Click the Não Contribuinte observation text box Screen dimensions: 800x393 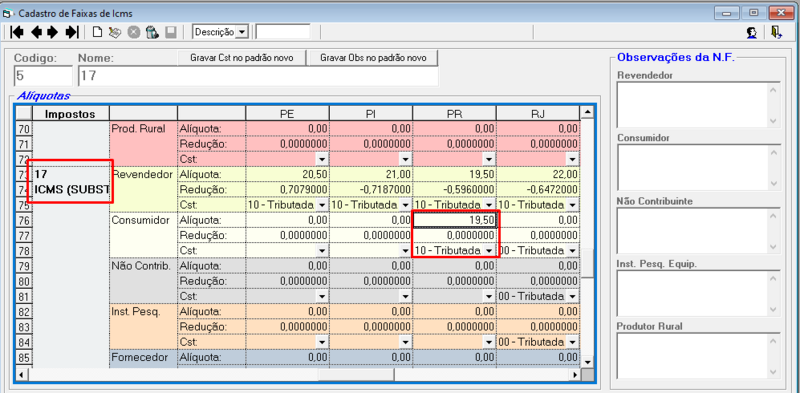(x=698, y=231)
